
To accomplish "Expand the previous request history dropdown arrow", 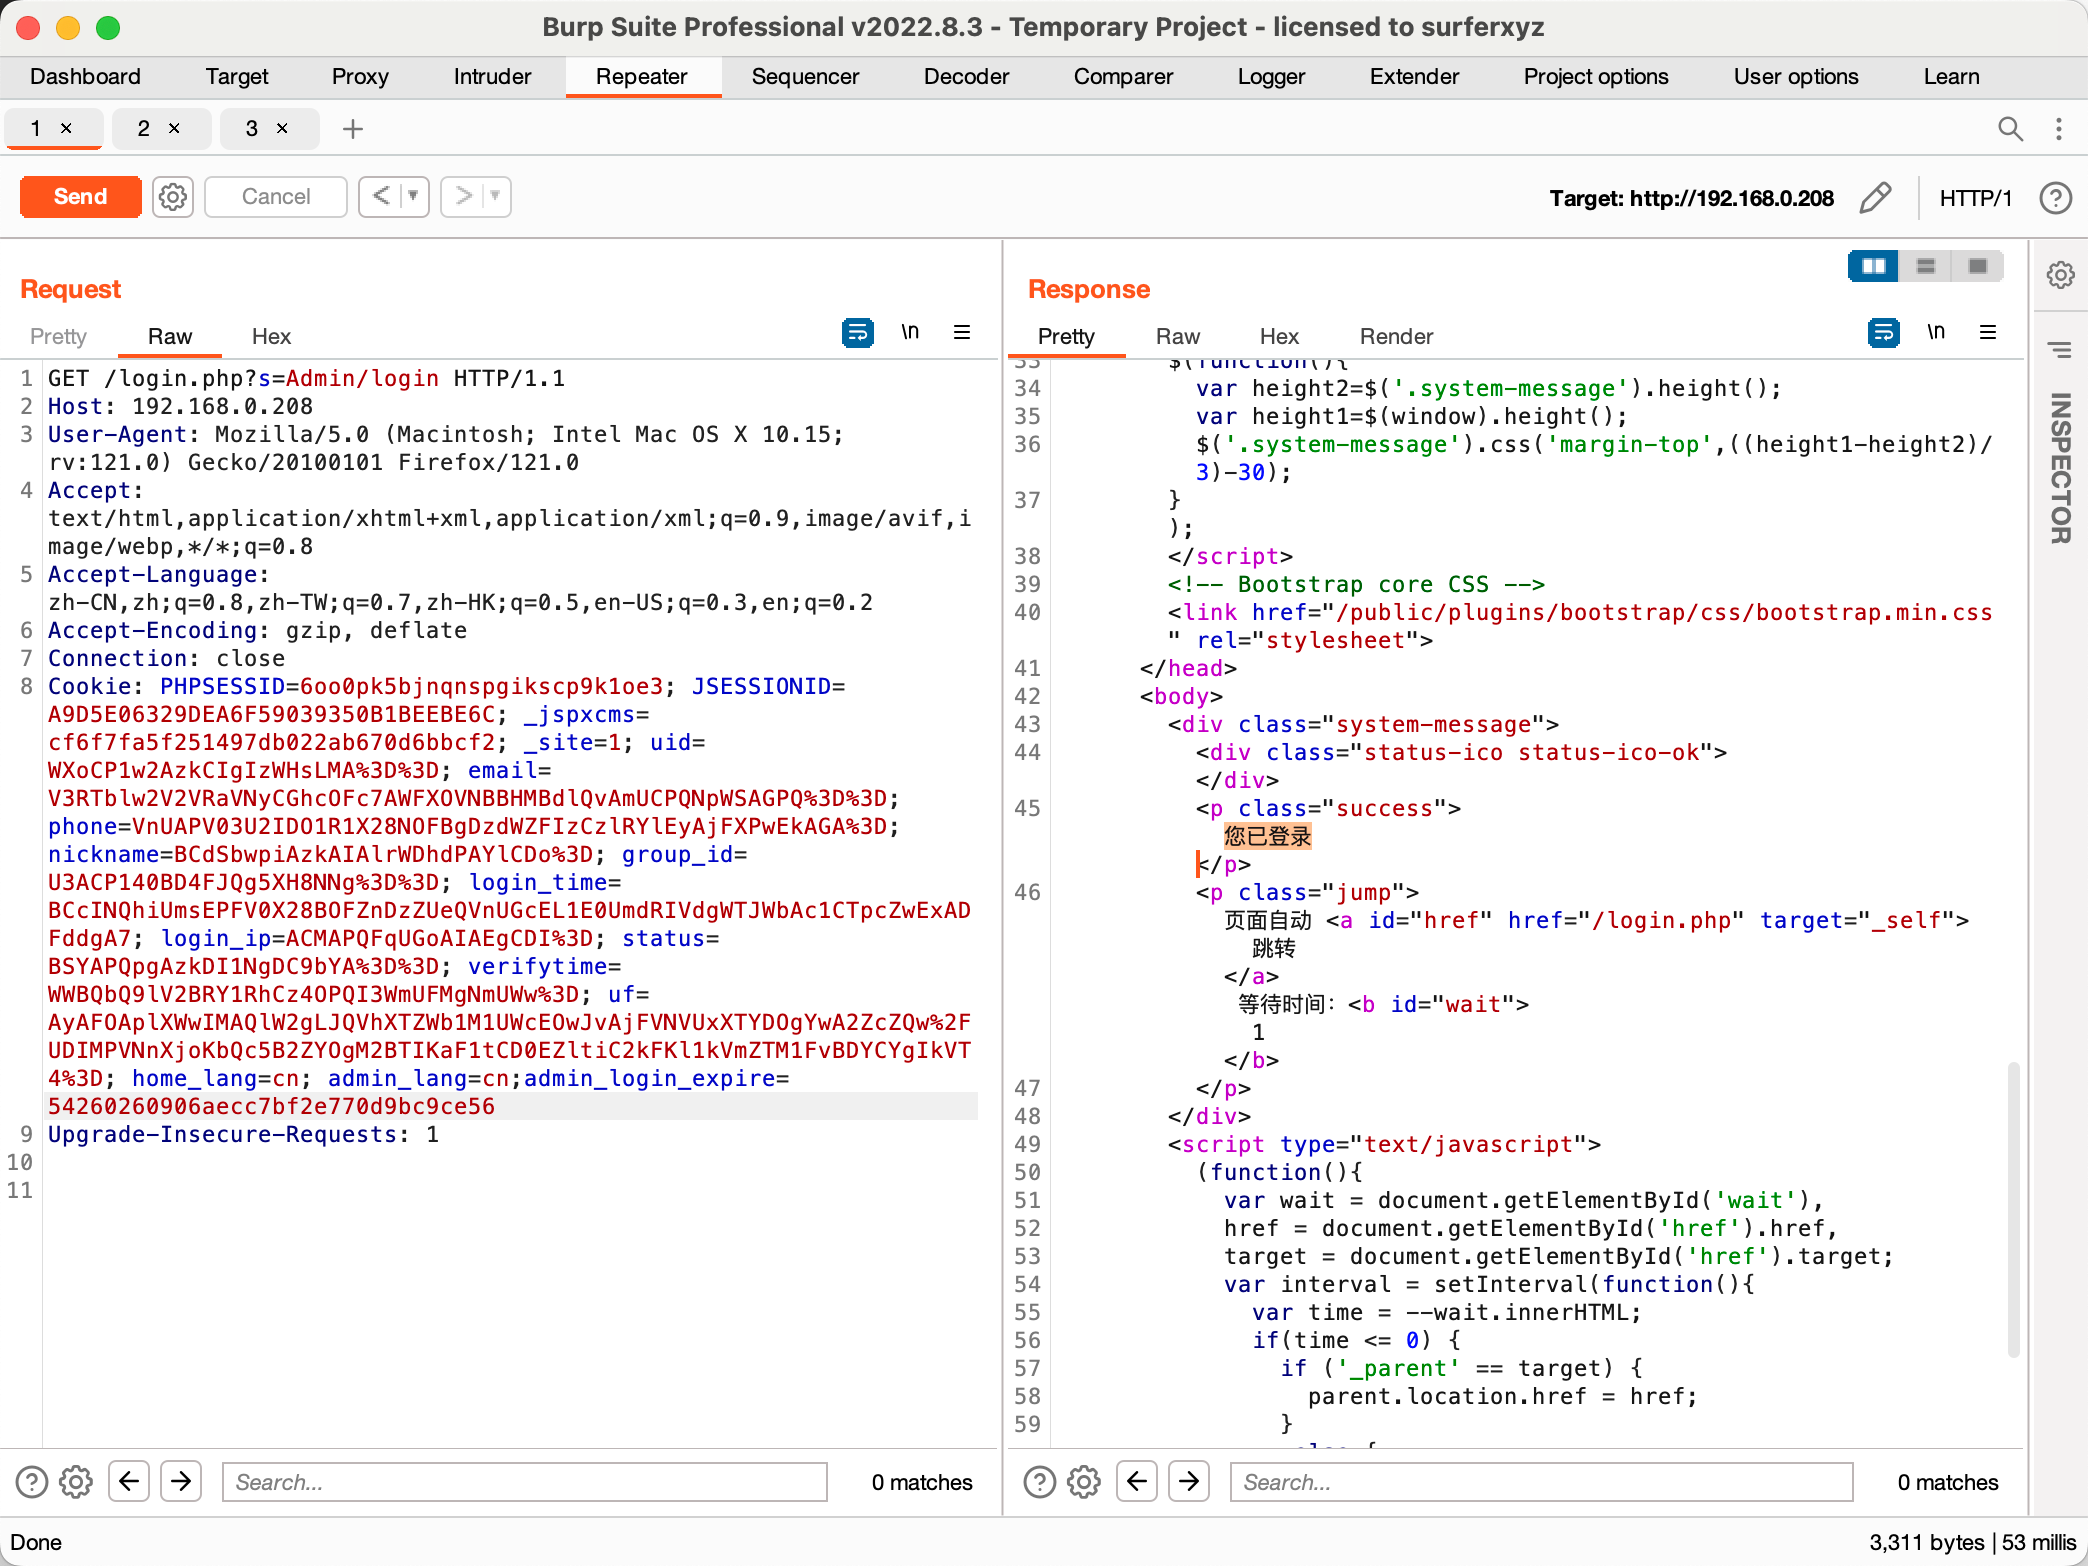I will (x=413, y=197).
